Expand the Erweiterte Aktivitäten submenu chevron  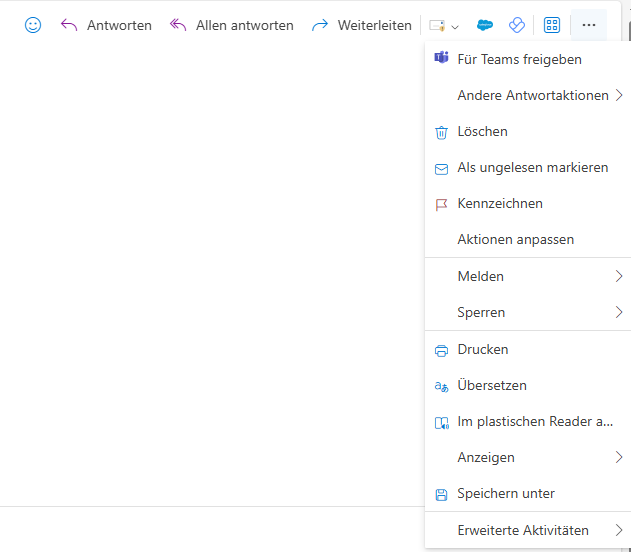tap(619, 530)
